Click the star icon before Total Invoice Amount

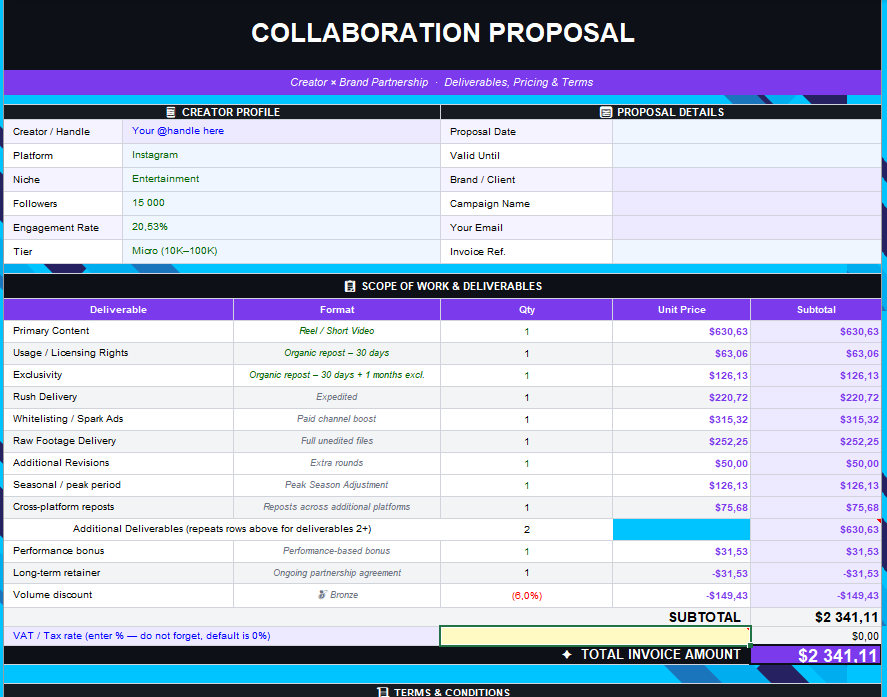[567, 655]
